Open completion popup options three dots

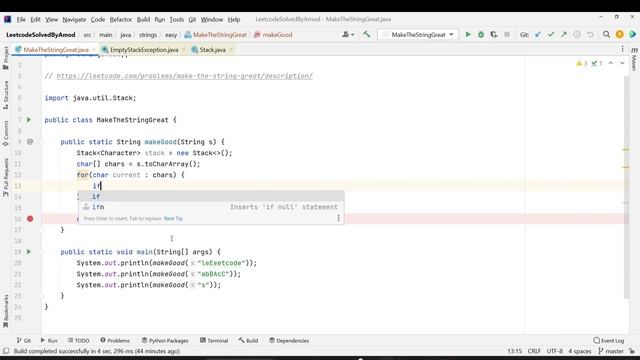pyautogui.click(x=338, y=218)
